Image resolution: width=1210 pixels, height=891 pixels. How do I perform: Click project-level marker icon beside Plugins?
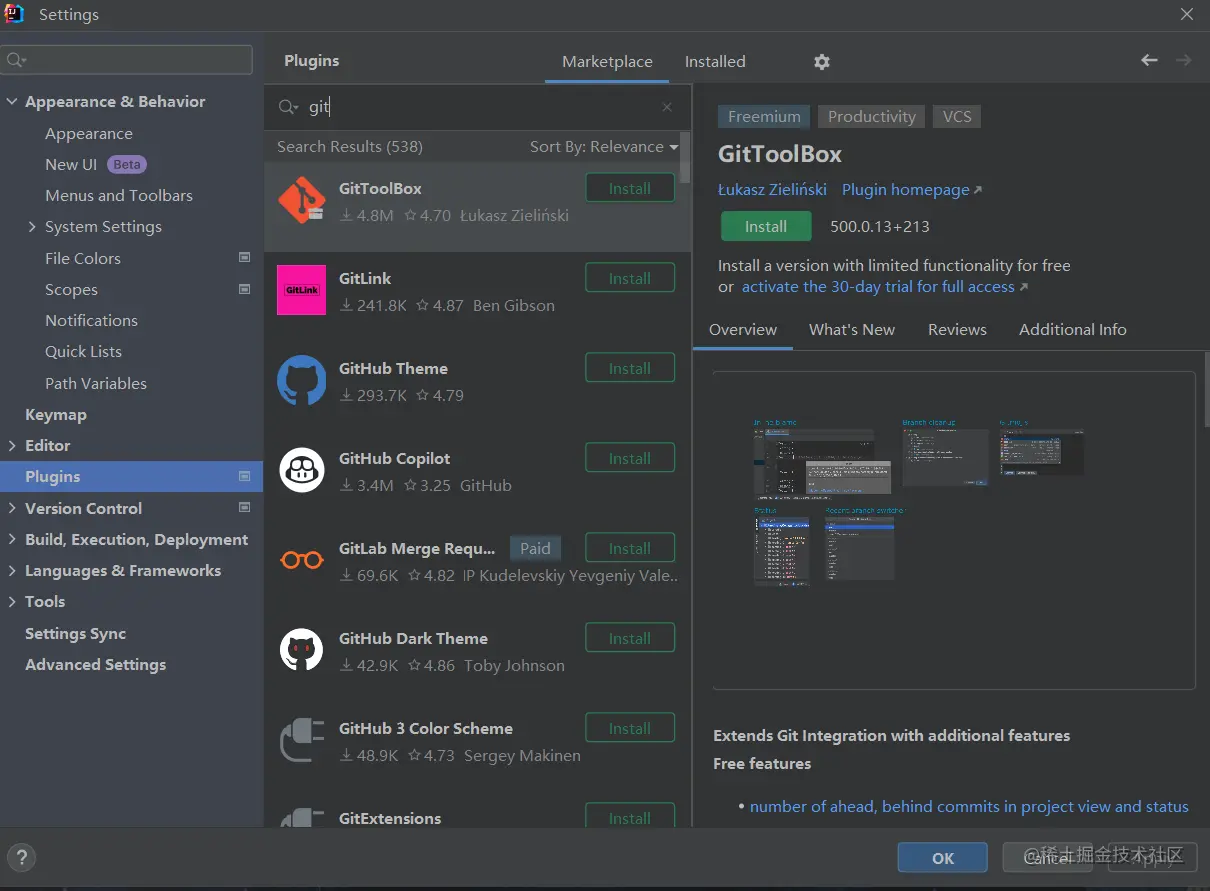(244, 476)
